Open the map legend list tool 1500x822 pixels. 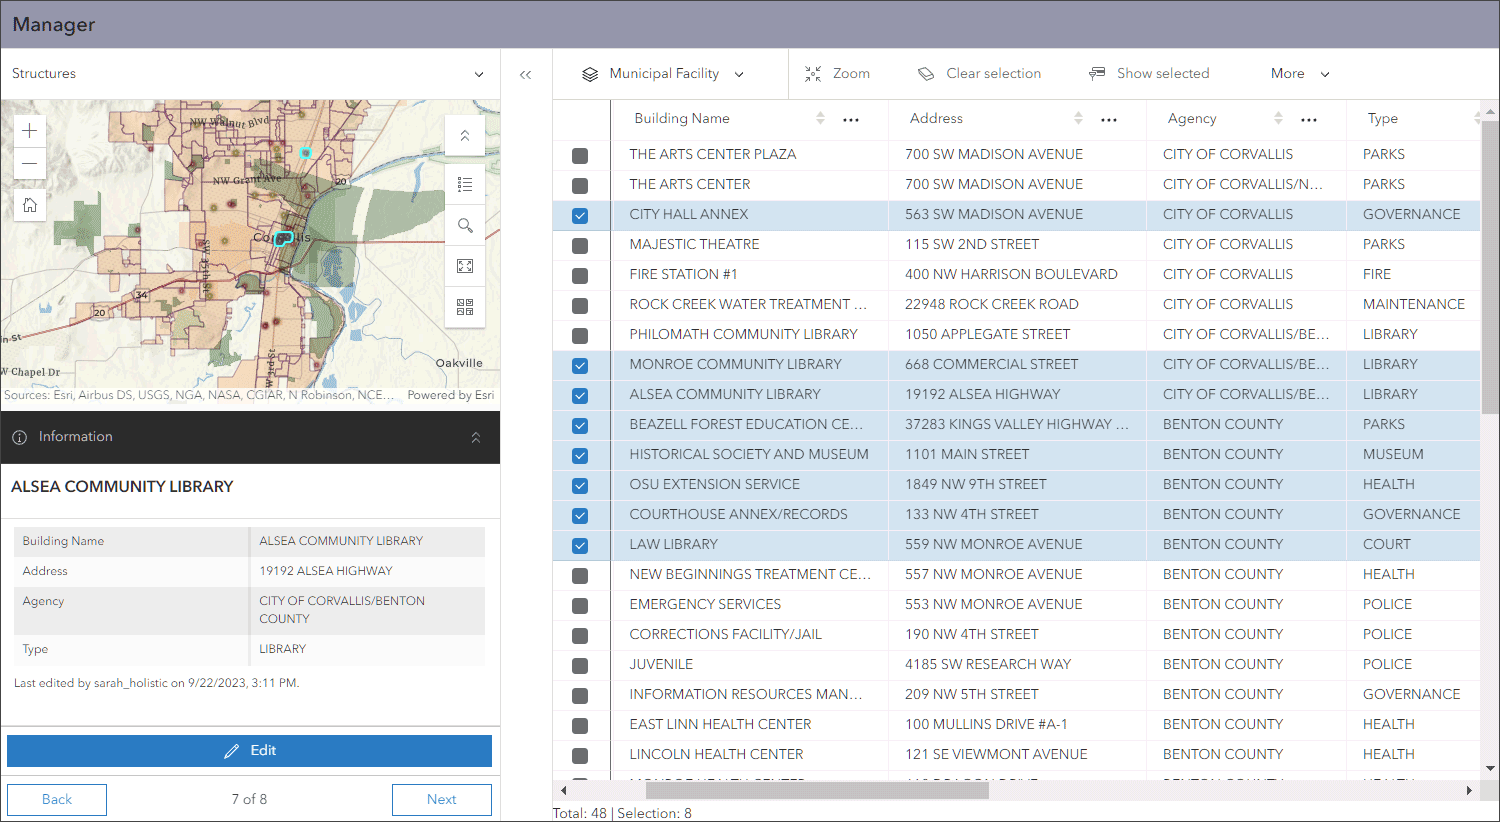[465, 184]
